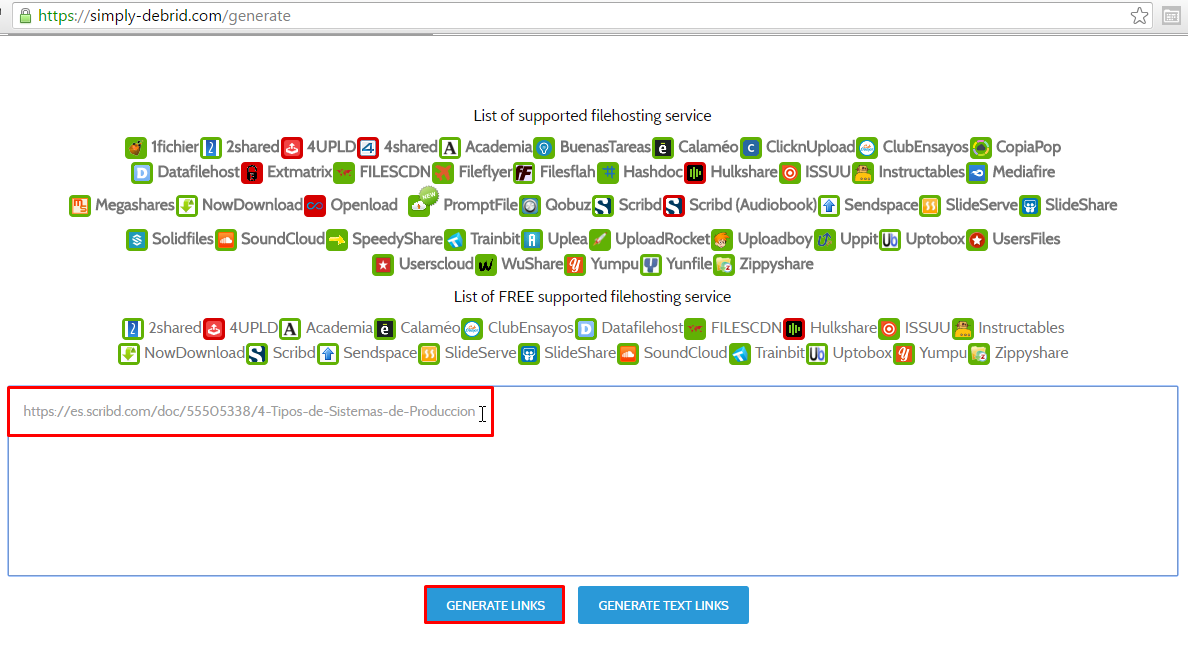Click the "Sendspace" label in supported list
Viewport: 1188px width, 646px height.
point(881,205)
